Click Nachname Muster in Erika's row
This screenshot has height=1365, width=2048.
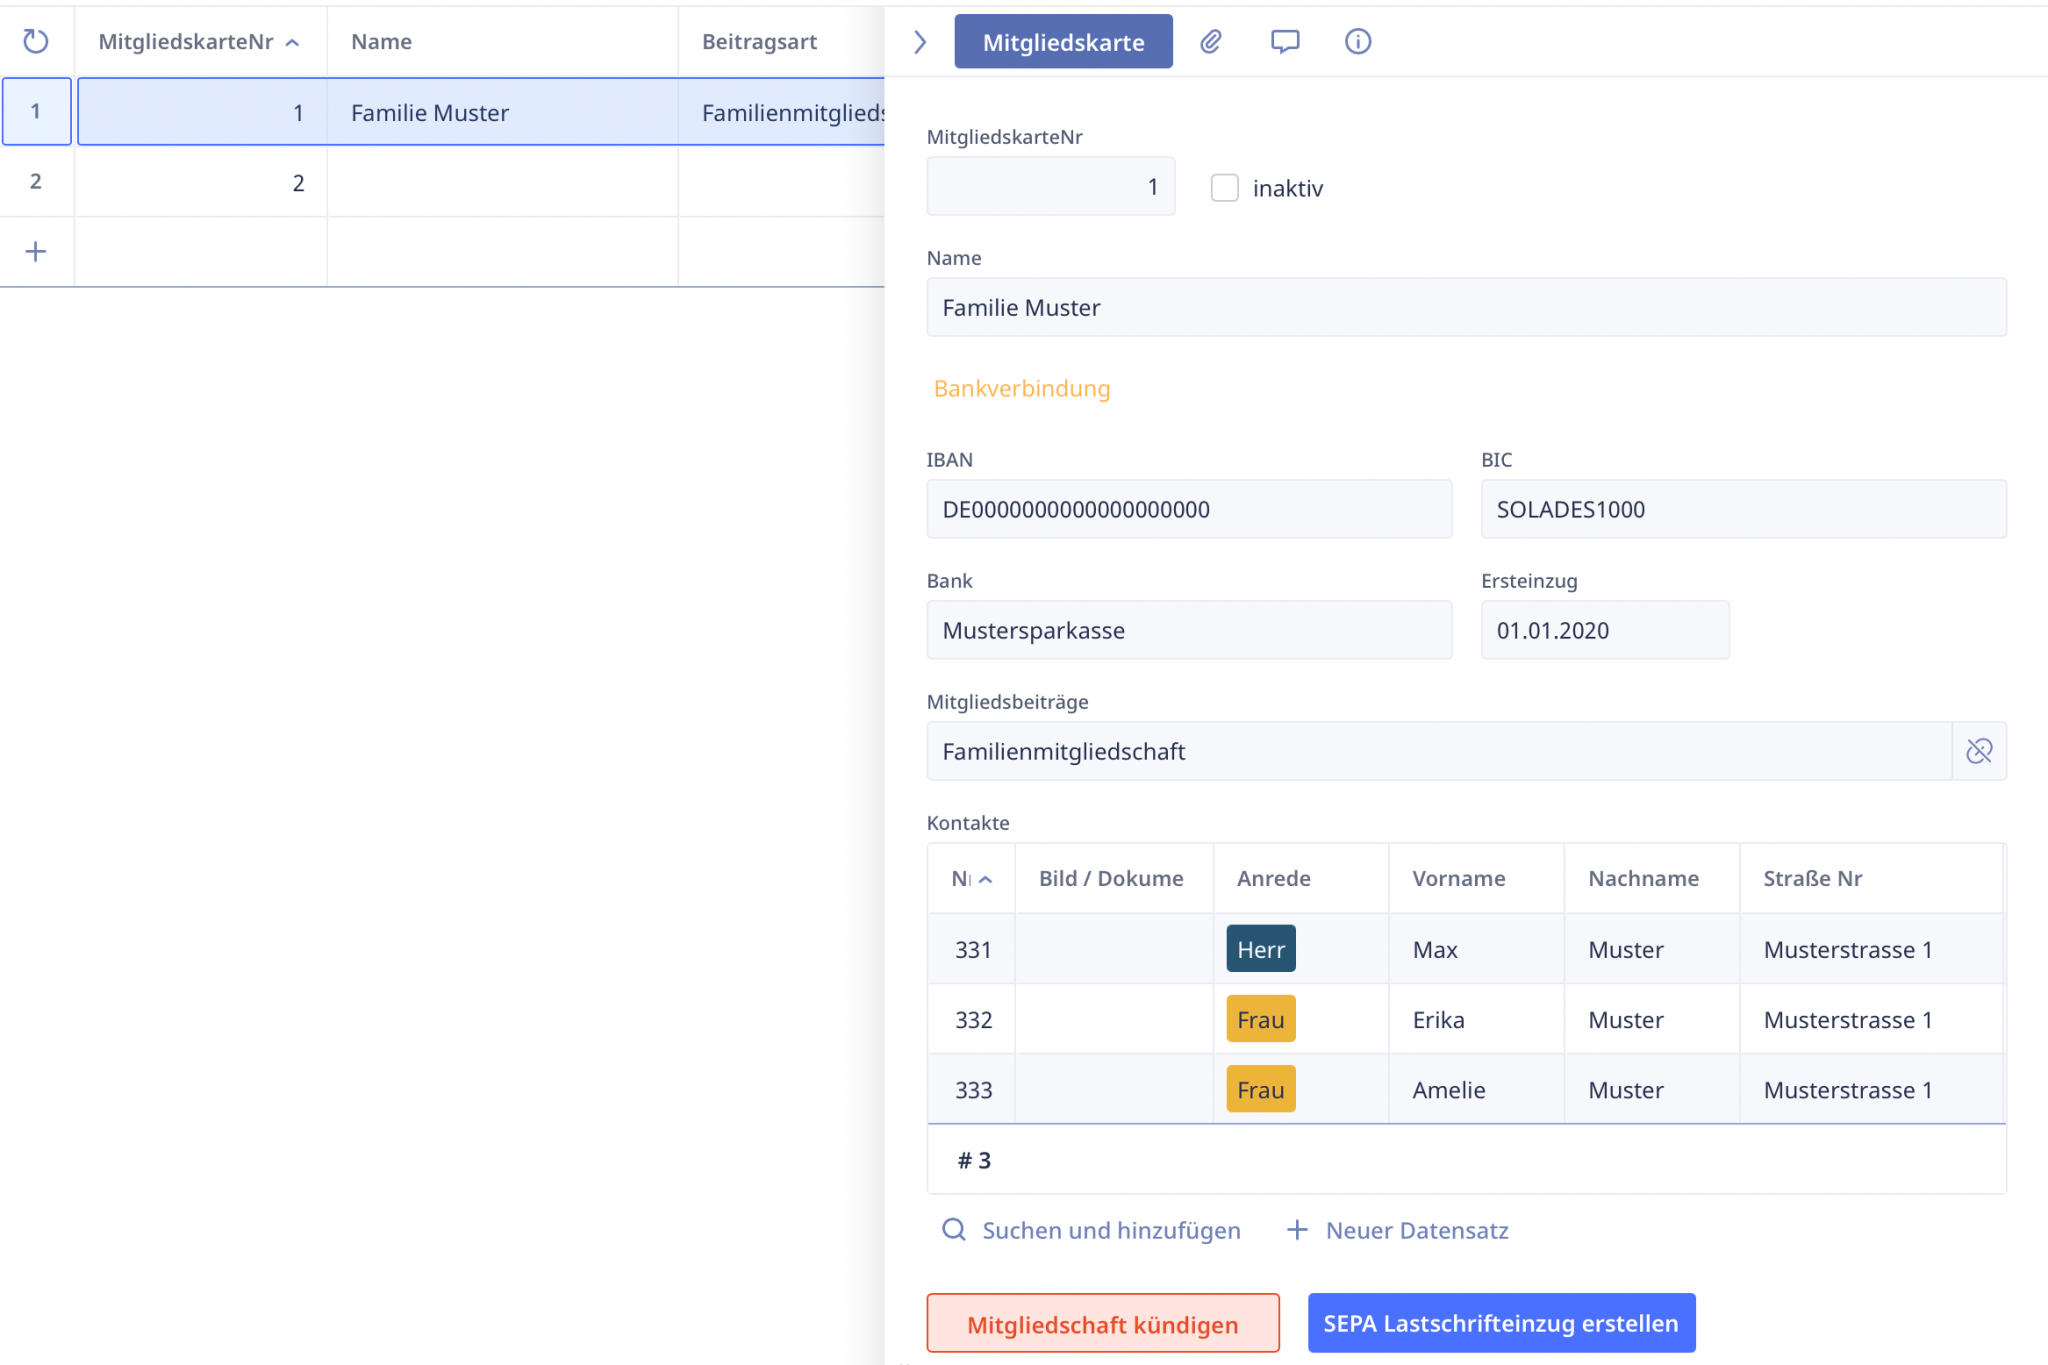pyautogui.click(x=1652, y=1019)
